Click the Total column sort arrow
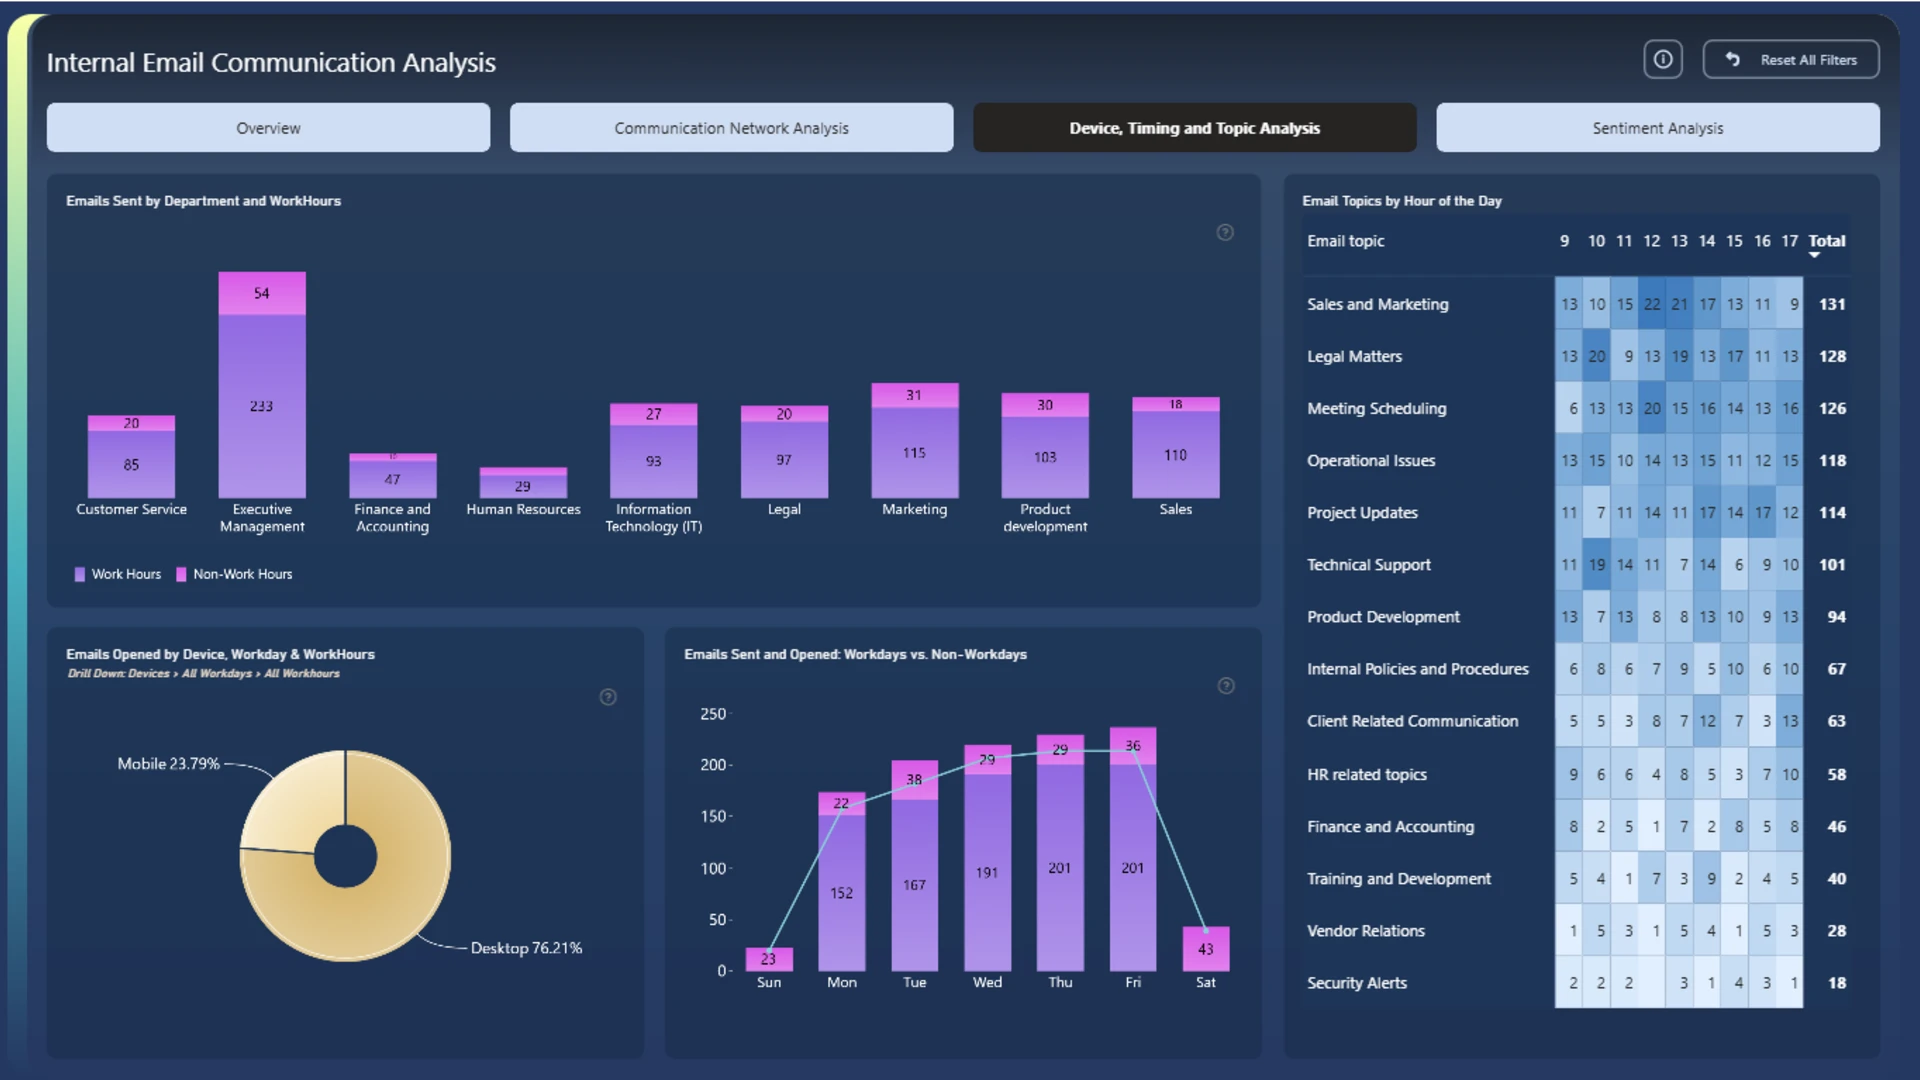 [x=1814, y=255]
